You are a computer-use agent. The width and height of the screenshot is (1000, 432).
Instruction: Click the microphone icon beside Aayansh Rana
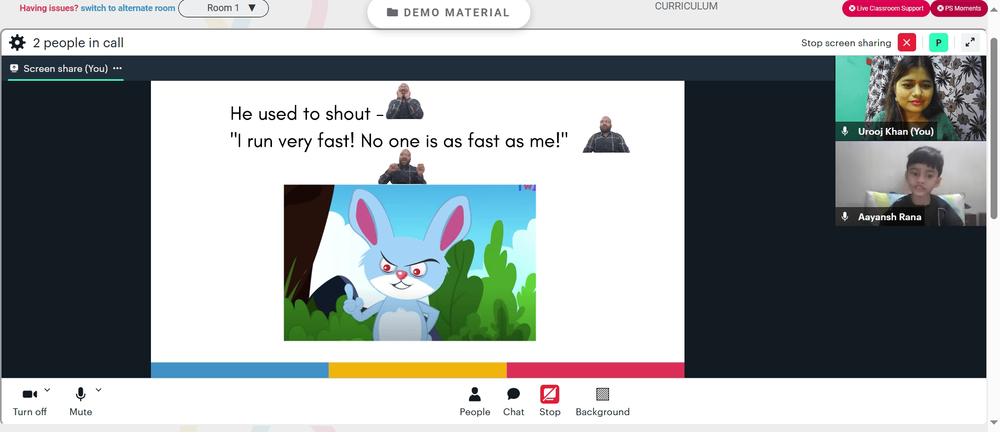[845, 217]
